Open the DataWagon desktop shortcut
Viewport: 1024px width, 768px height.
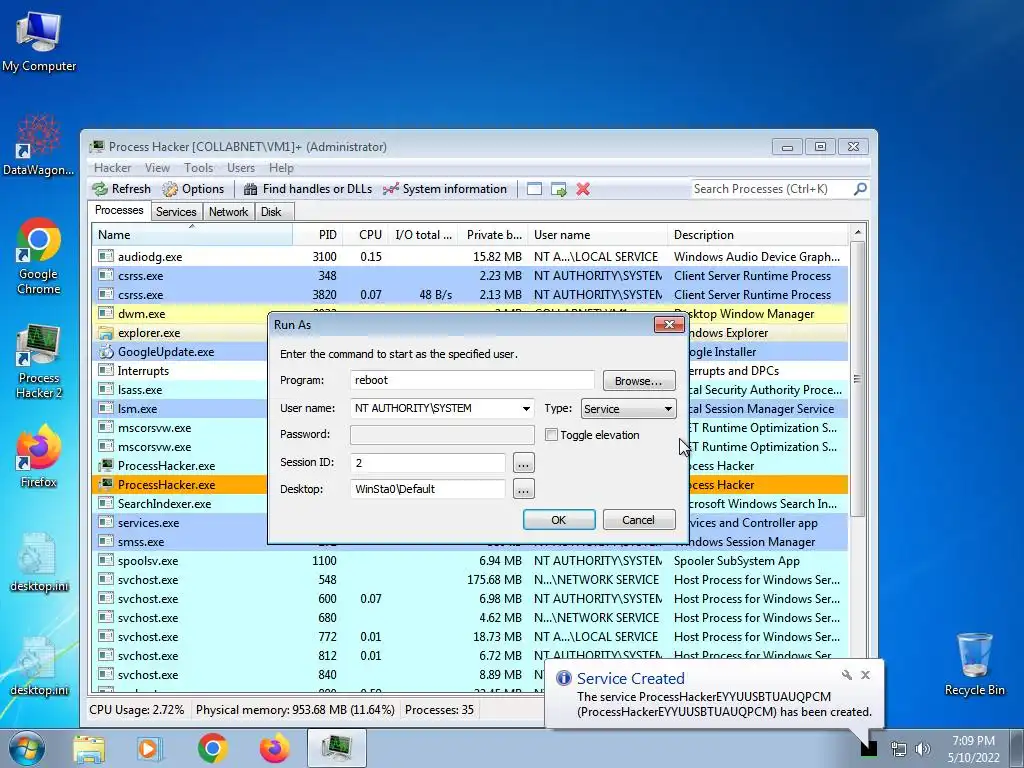point(39,145)
